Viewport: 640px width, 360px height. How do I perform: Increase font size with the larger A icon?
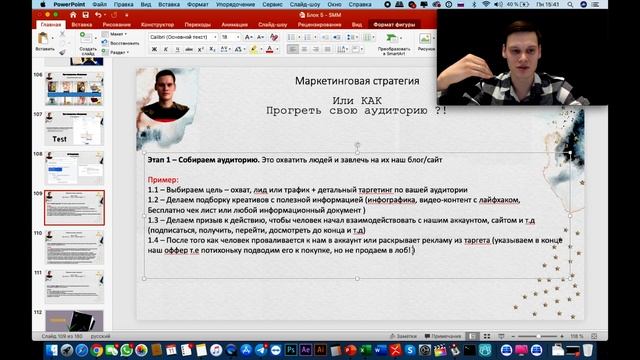point(248,37)
